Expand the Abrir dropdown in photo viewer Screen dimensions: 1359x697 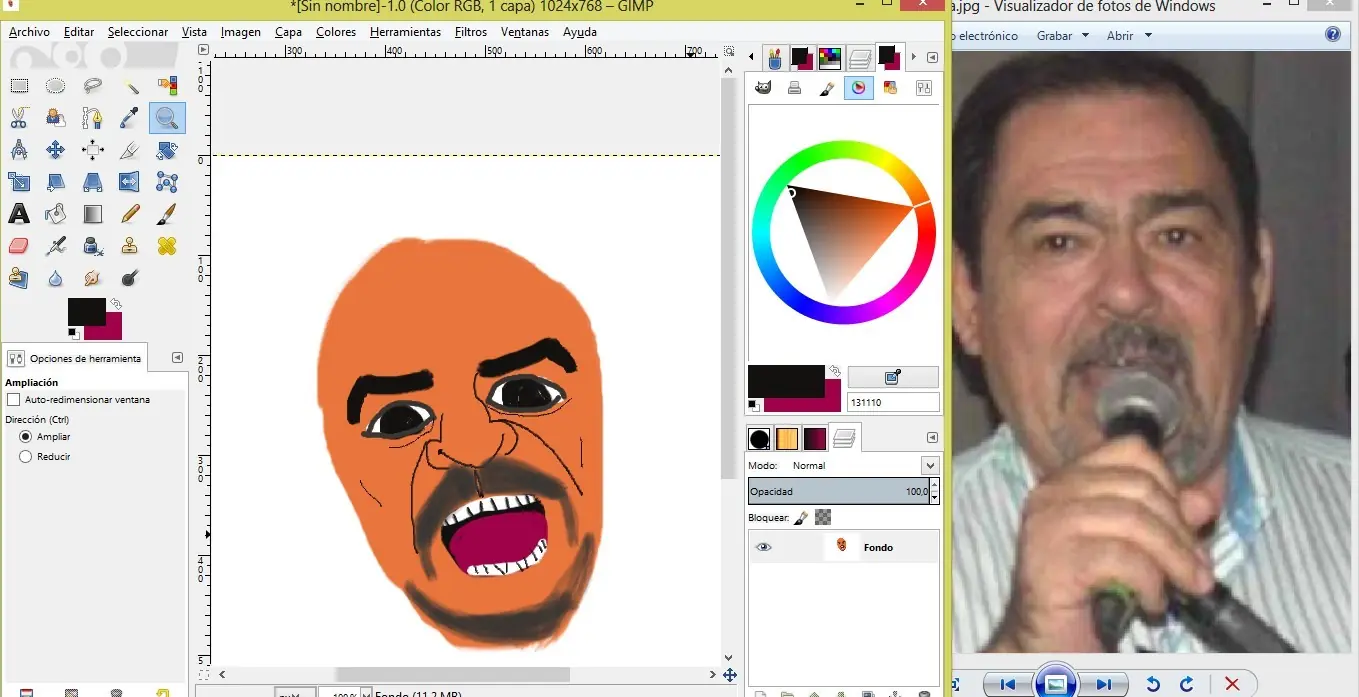(1128, 36)
